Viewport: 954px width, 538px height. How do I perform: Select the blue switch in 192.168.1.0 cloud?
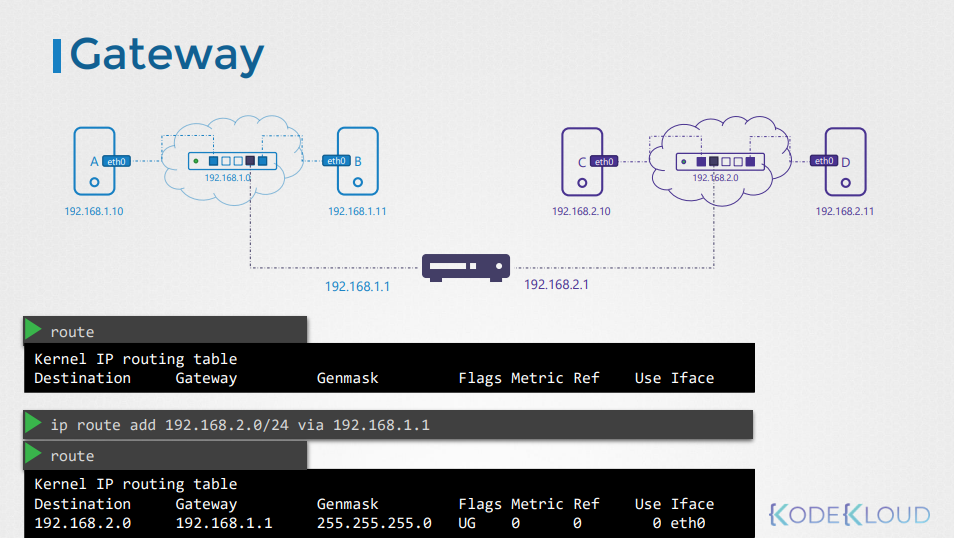230,160
